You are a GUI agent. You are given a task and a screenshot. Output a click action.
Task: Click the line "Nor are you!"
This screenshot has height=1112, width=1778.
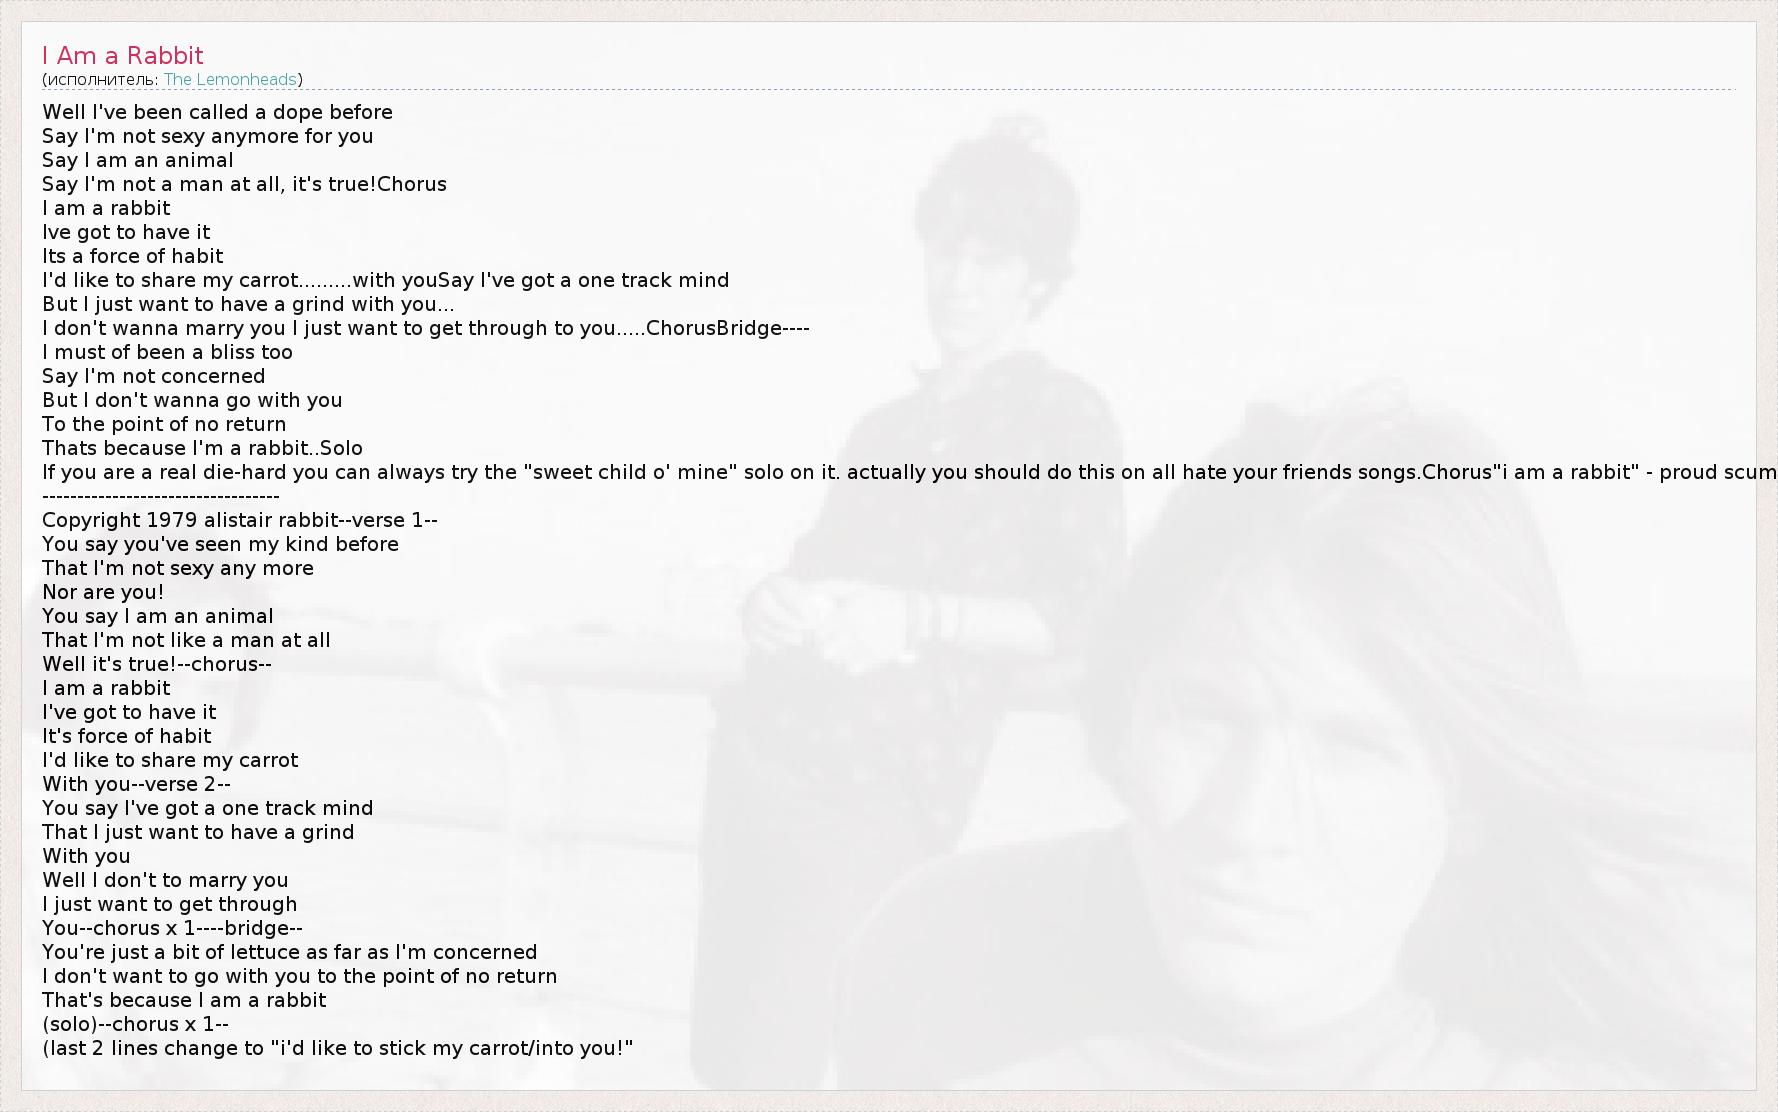103,592
